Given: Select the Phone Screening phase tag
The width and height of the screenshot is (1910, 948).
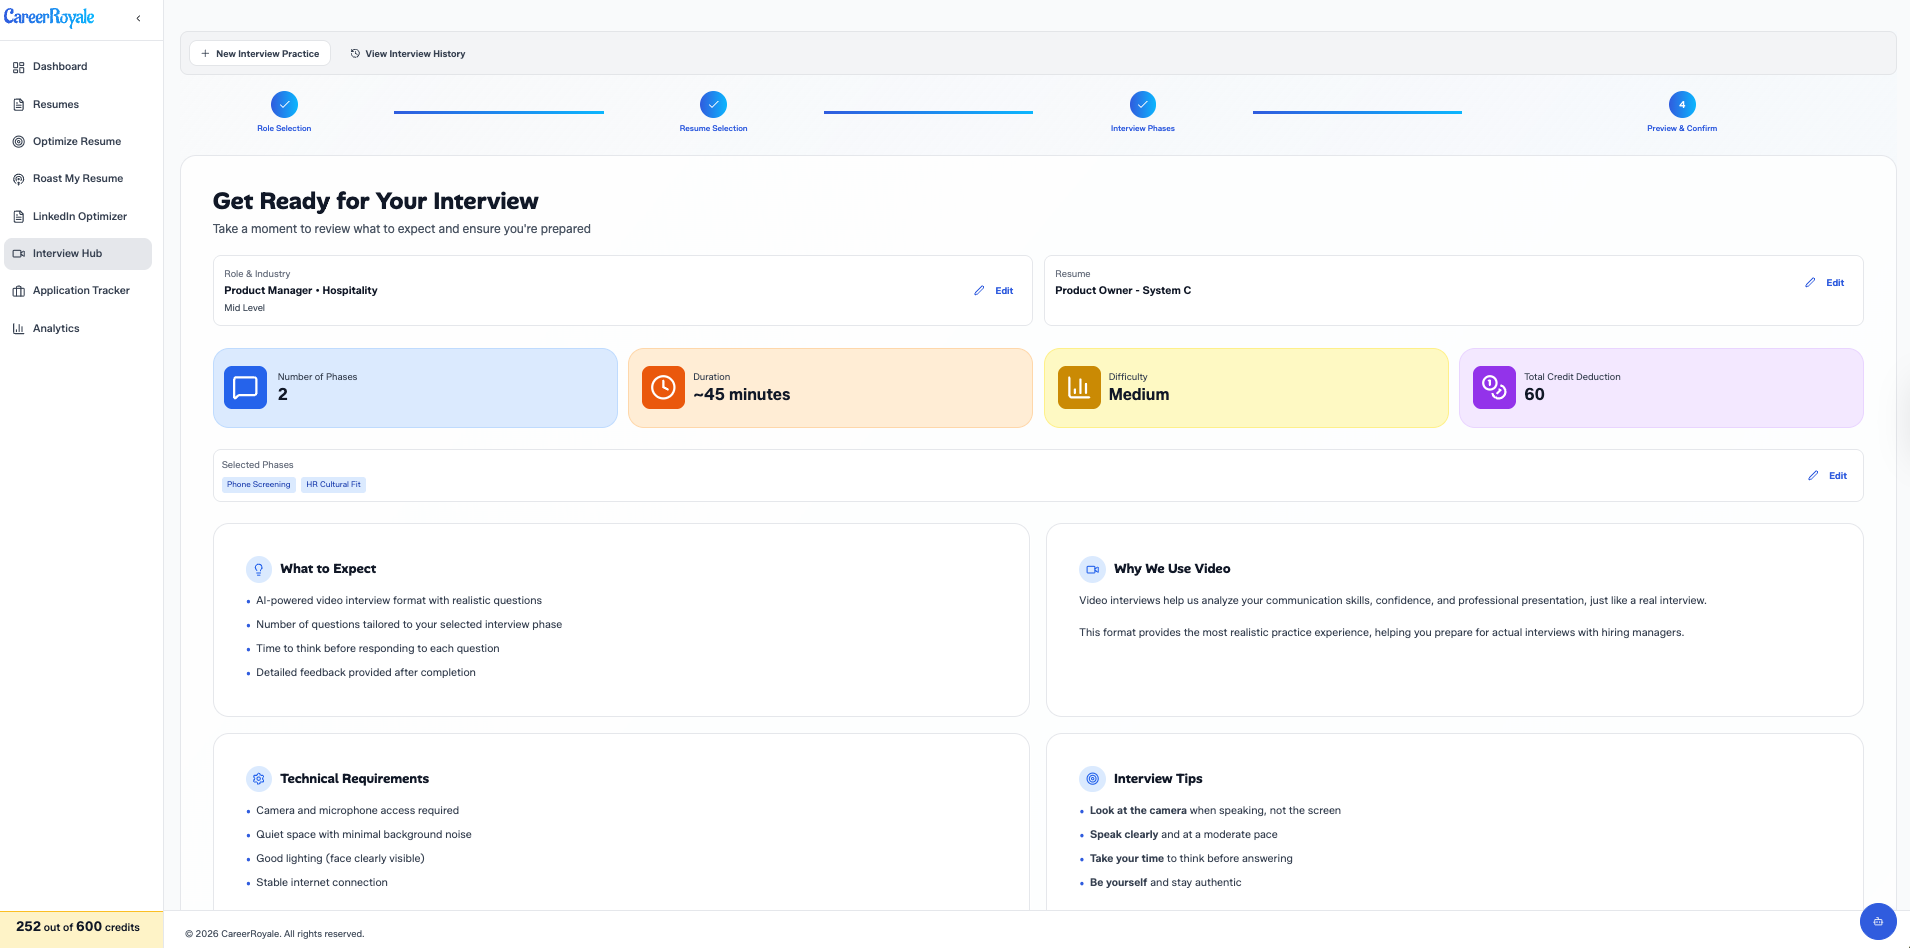Looking at the screenshot, I should 258,484.
